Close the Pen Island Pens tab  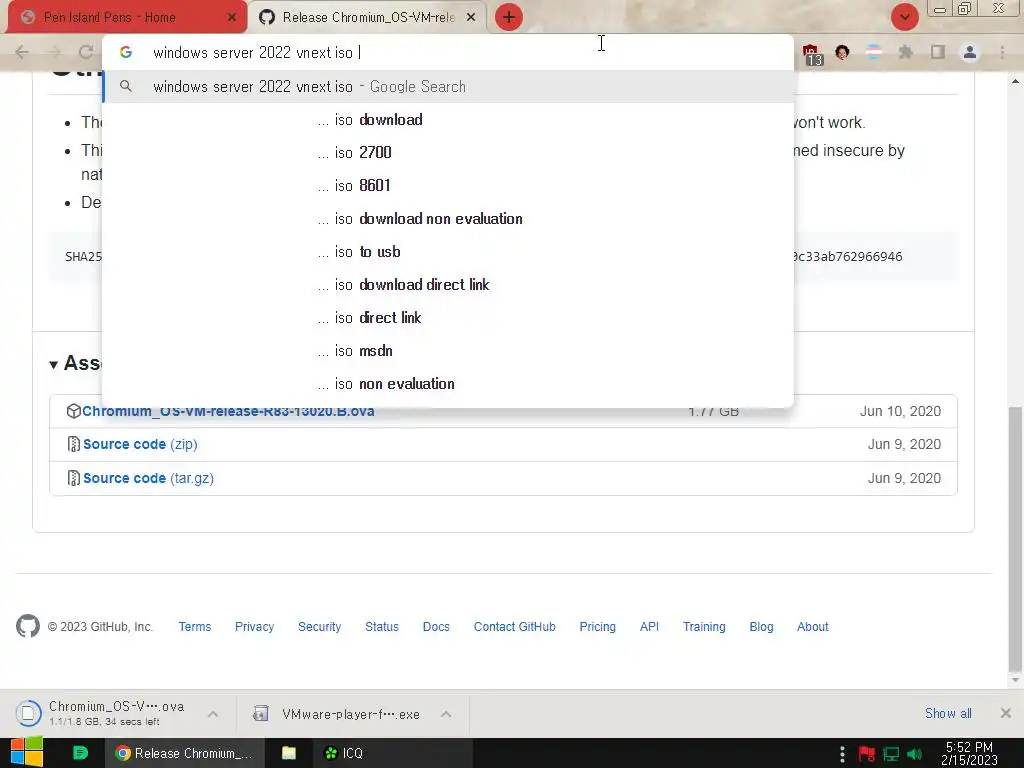(232, 18)
